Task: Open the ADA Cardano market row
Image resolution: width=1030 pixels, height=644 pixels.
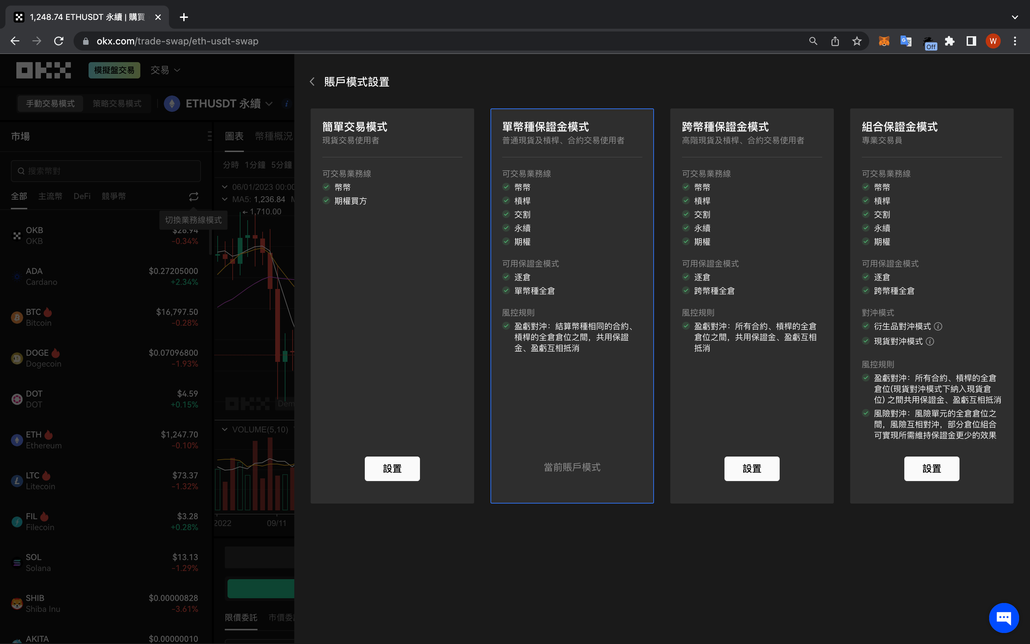Action: [x=106, y=276]
